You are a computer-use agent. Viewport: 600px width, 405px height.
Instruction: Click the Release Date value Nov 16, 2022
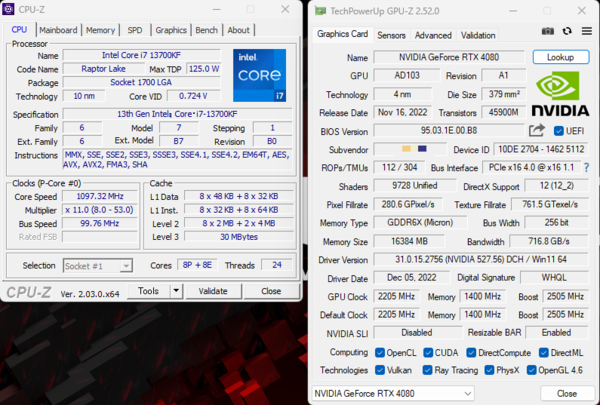tap(403, 112)
